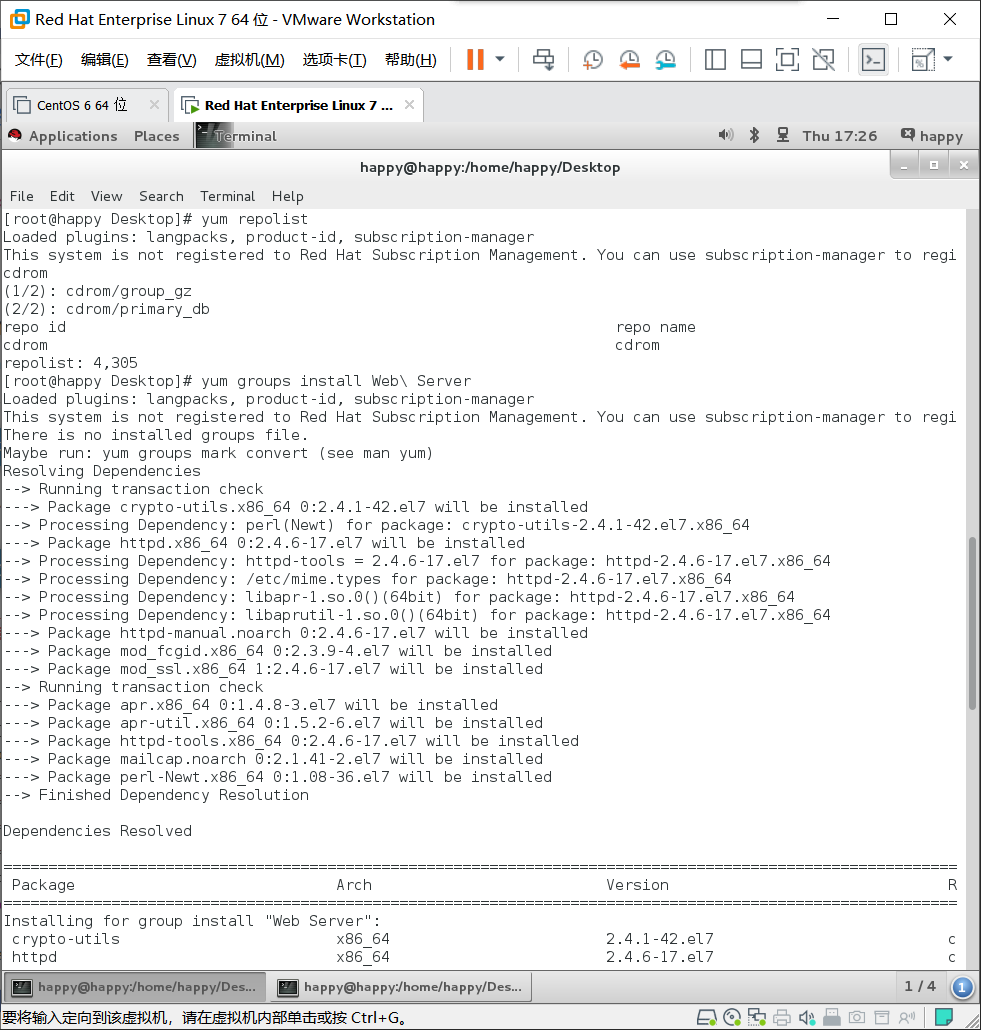This screenshot has width=981, height=1030.
Task: Click the USB device status icon
Action: pos(832,1018)
